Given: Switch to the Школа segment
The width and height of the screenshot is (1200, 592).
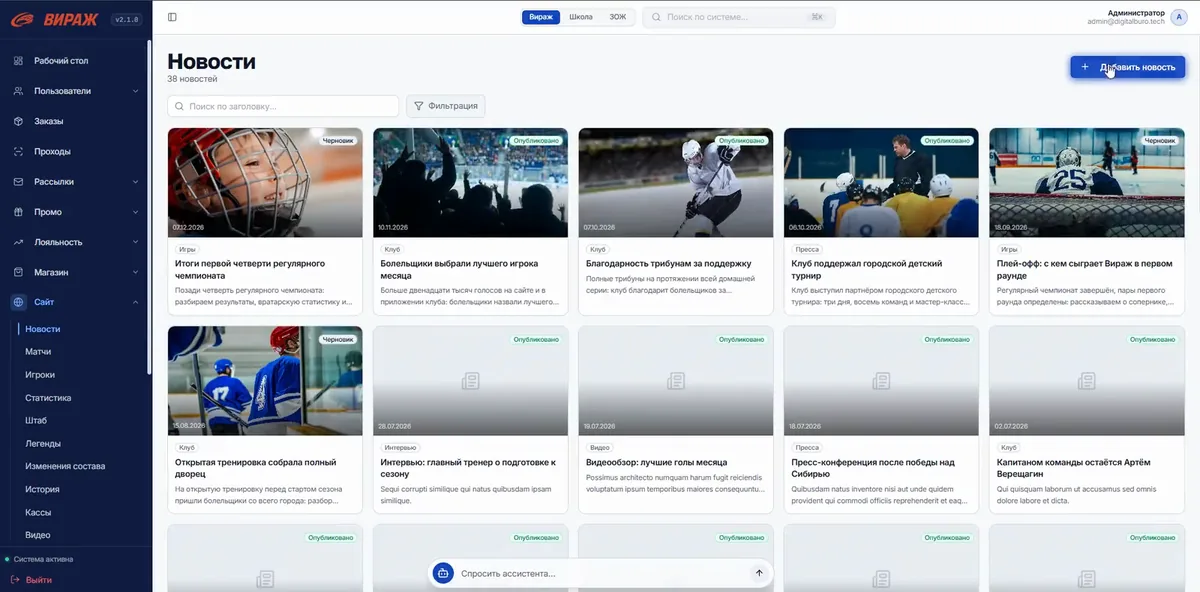Looking at the screenshot, I should [581, 17].
